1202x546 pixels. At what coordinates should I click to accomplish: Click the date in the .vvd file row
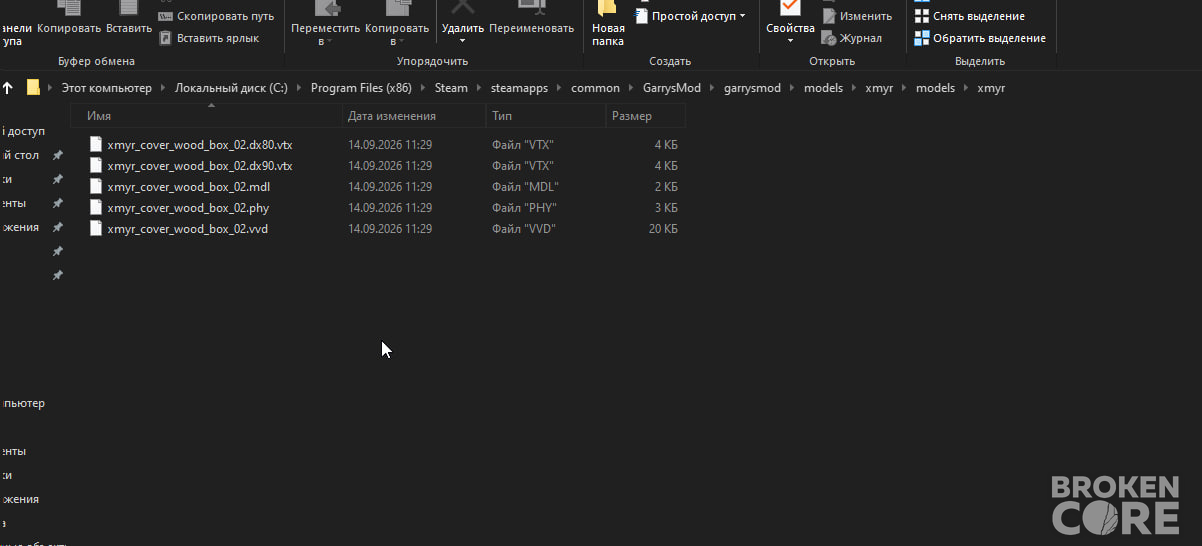click(x=390, y=228)
